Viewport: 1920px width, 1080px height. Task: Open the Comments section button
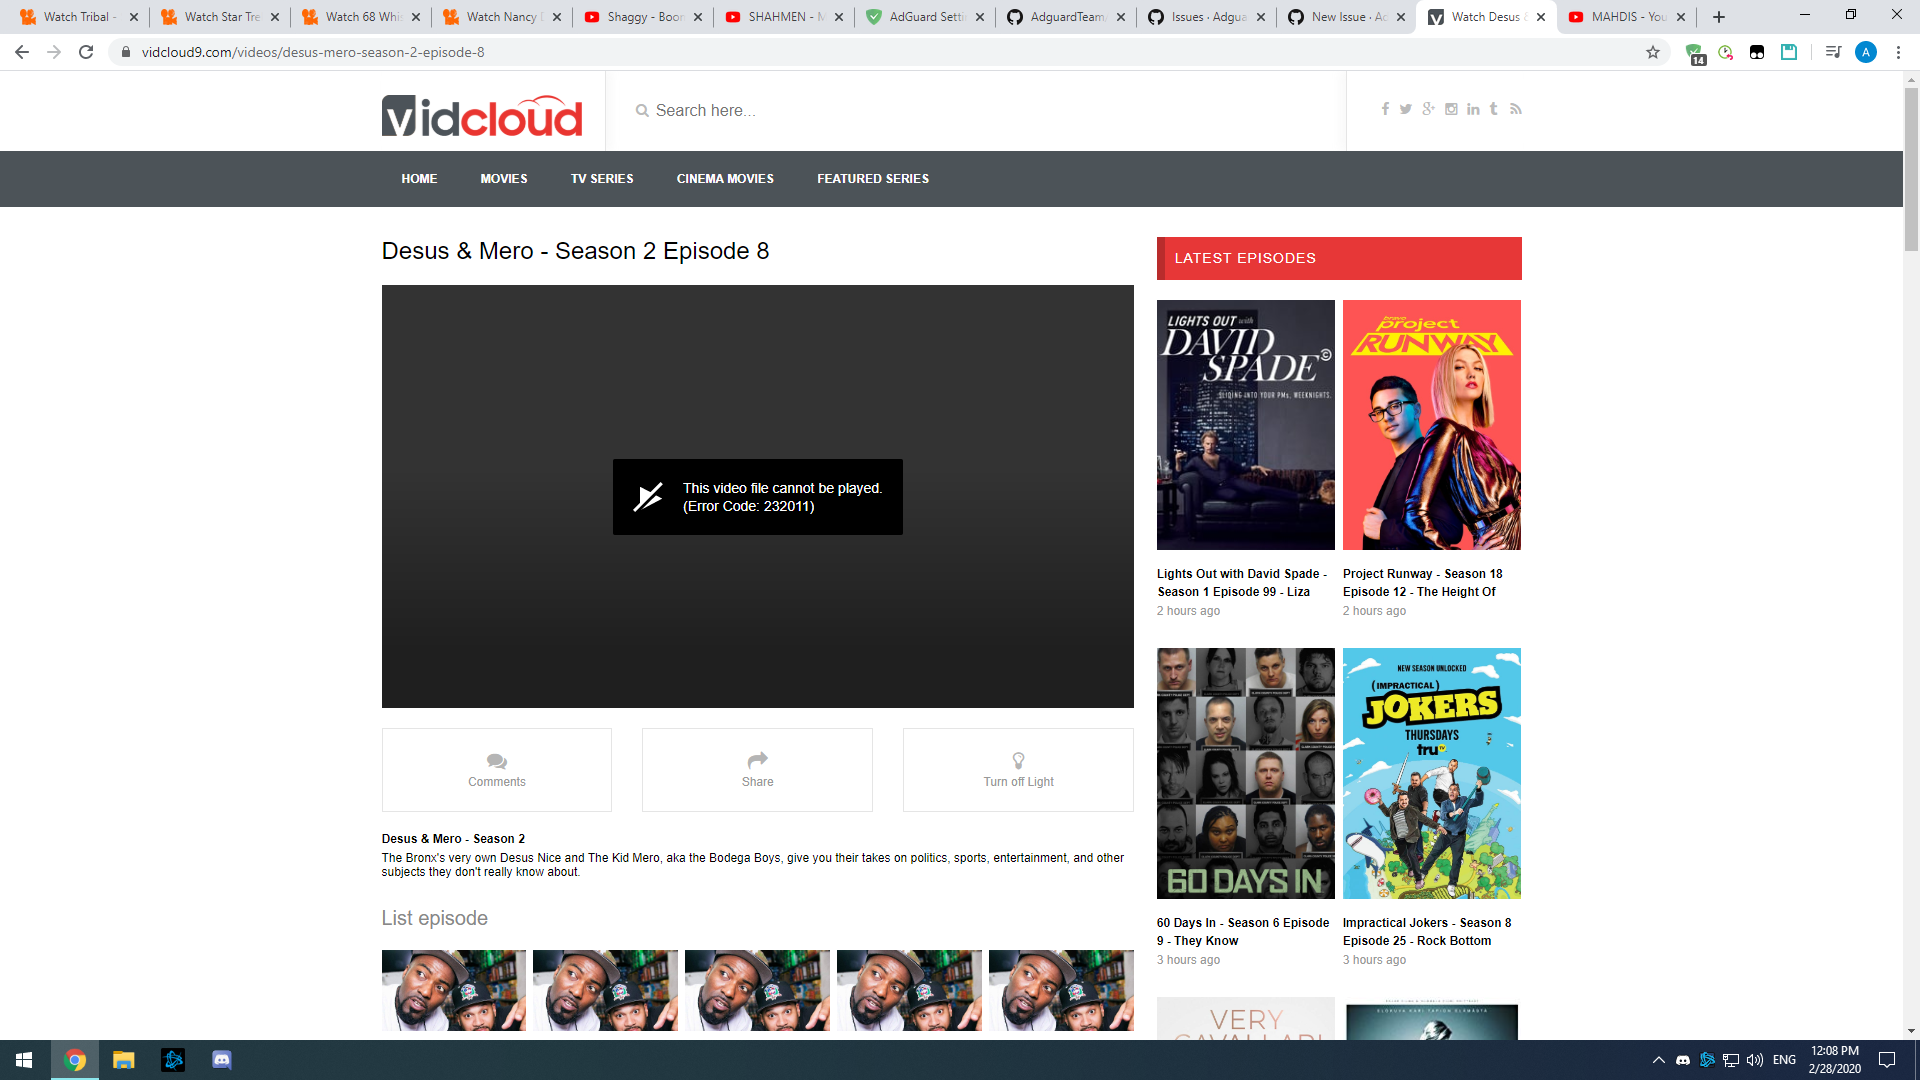(x=497, y=769)
